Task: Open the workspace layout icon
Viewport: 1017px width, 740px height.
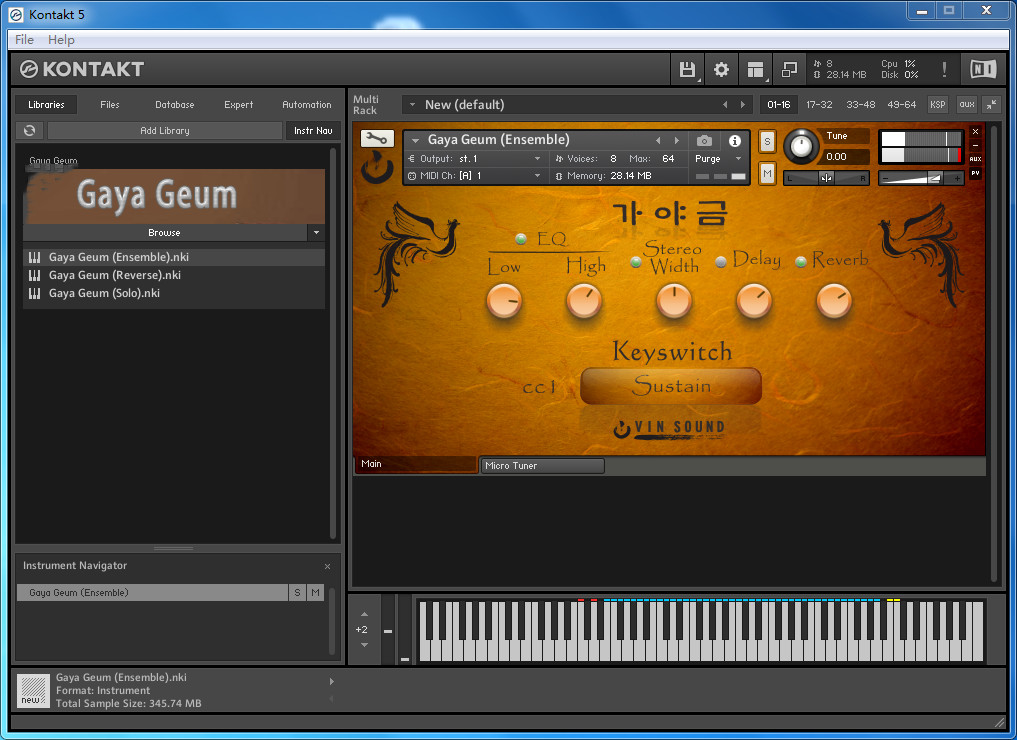Action: click(x=755, y=69)
